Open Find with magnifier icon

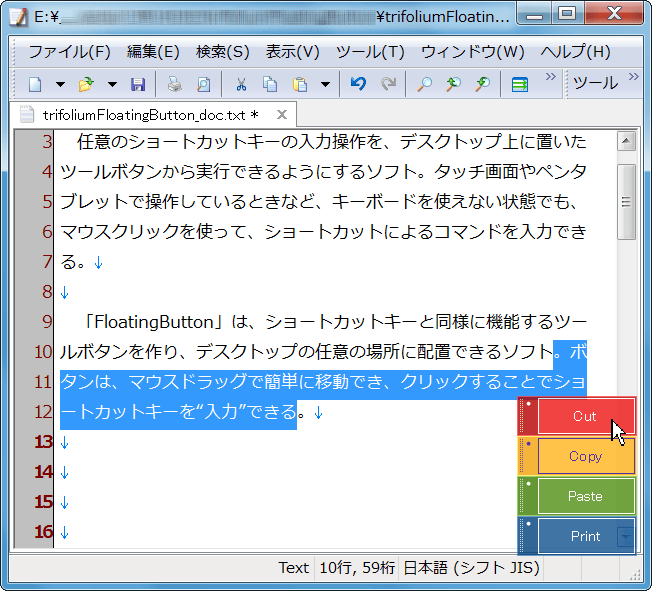click(x=424, y=84)
